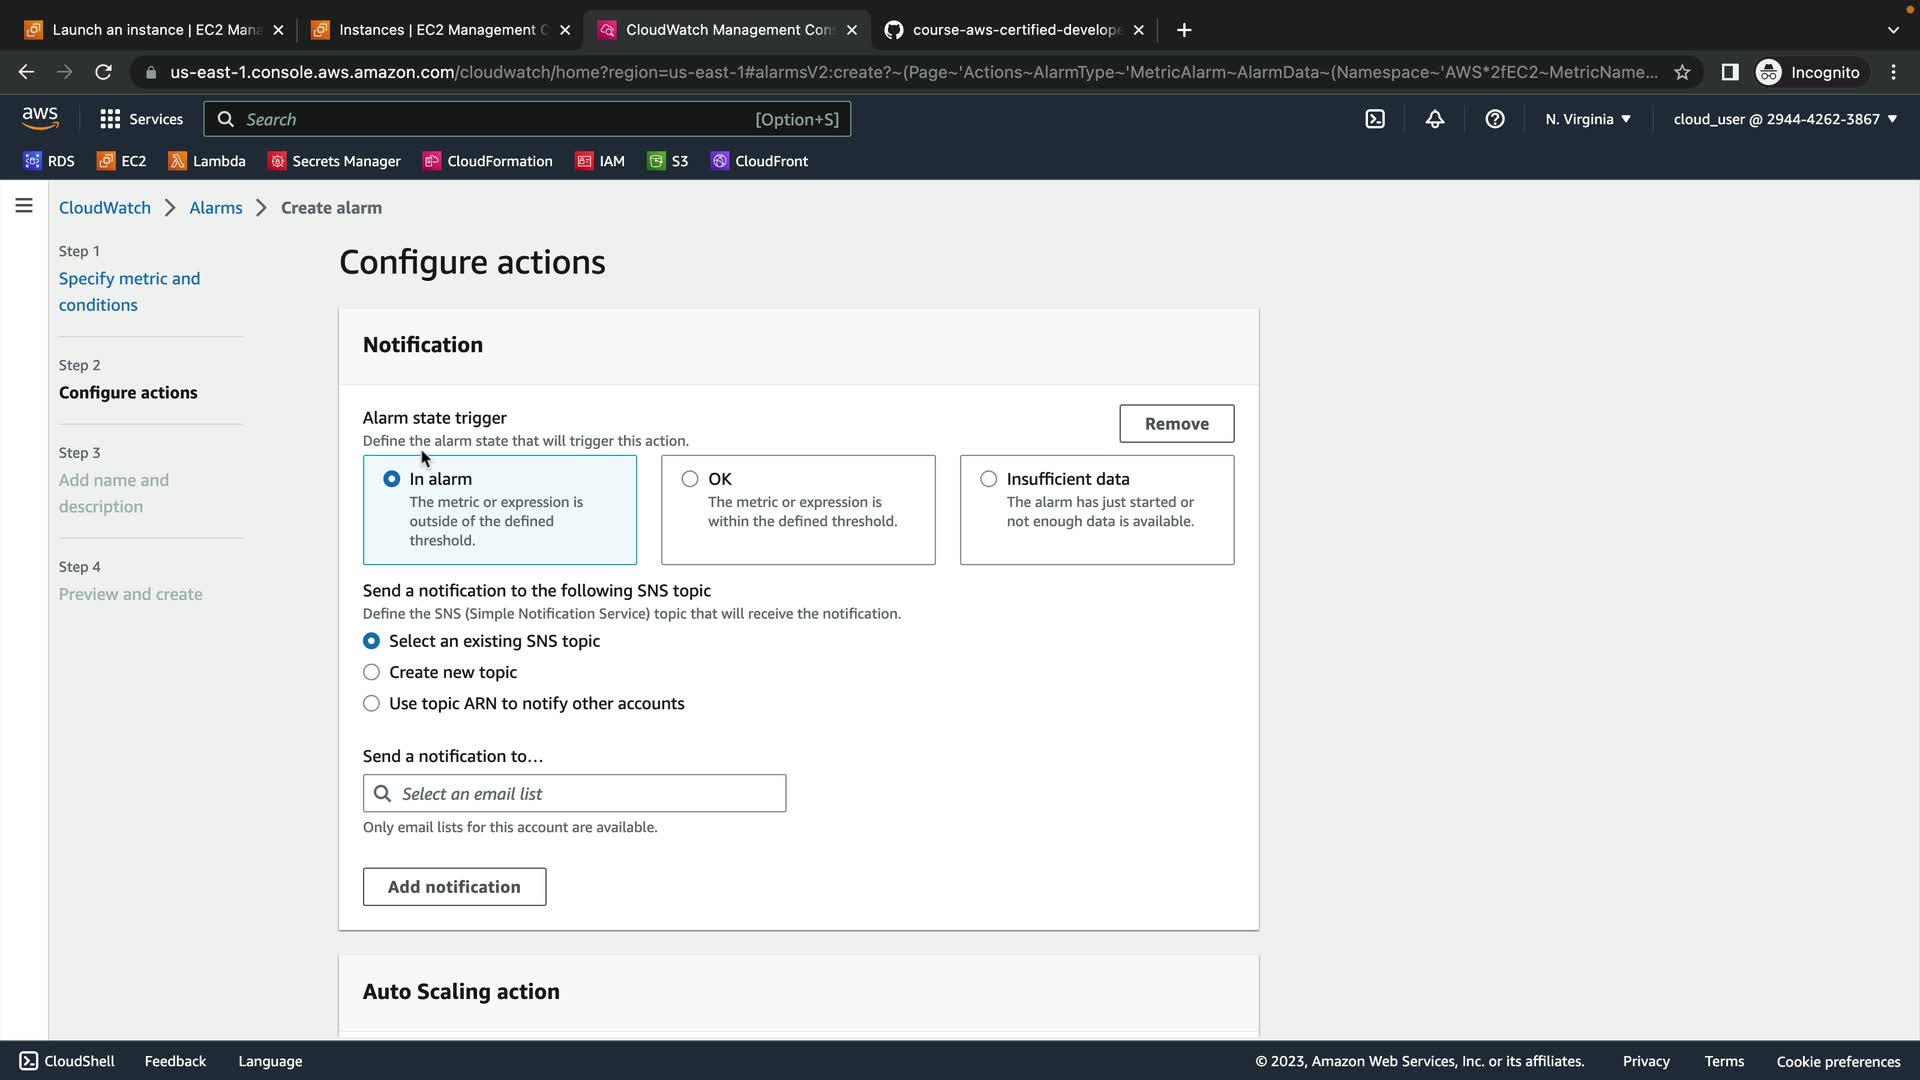The width and height of the screenshot is (1920, 1080).
Task: Open the cloud_user account dropdown
Action: pyautogui.click(x=1784, y=119)
